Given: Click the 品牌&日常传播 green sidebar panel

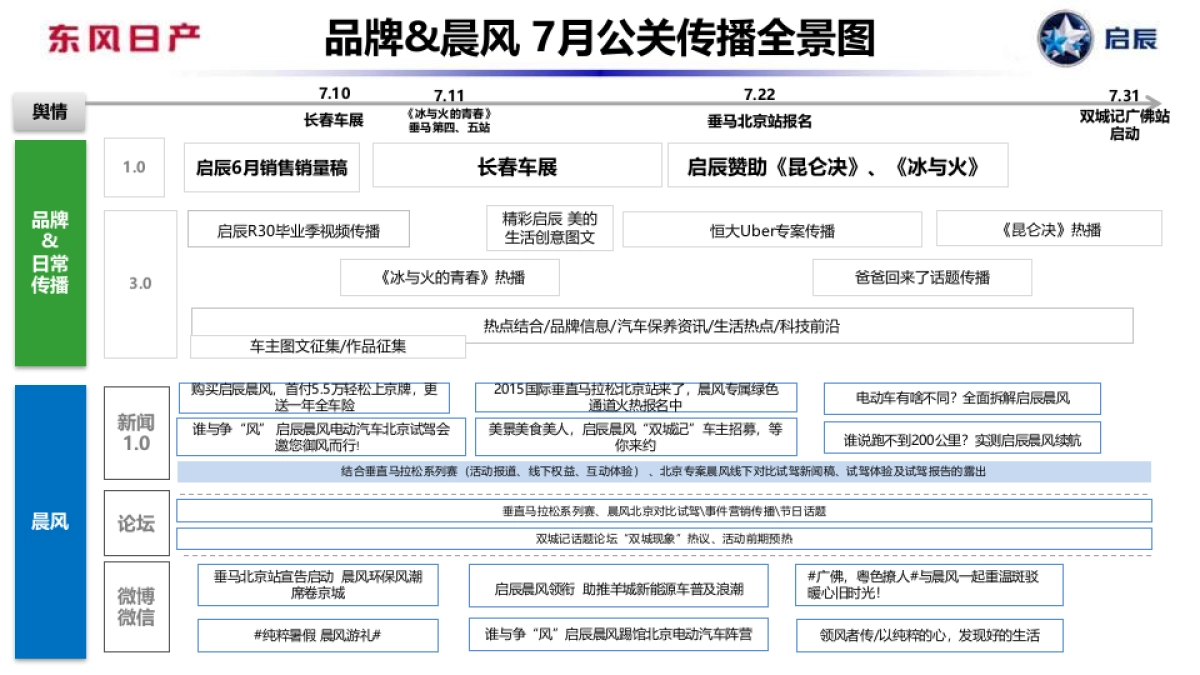Looking at the screenshot, I should [50, 250].
